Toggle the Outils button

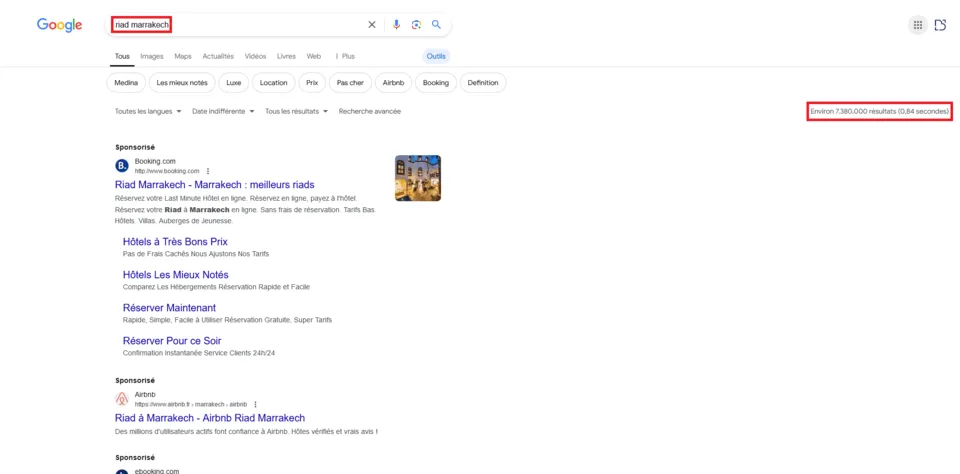[436, 56]
